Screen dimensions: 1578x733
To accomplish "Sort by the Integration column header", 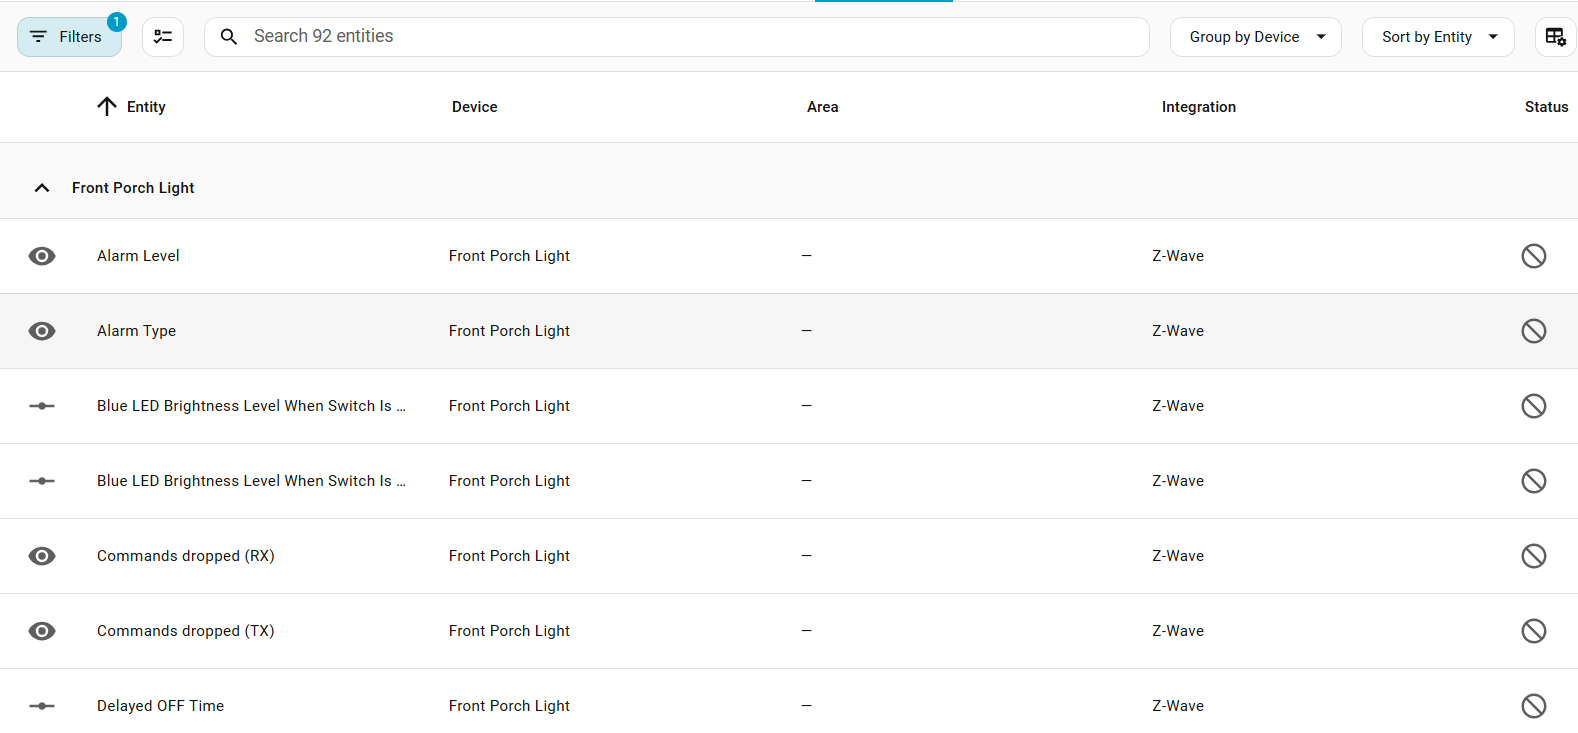I will tap(1198, 107).
